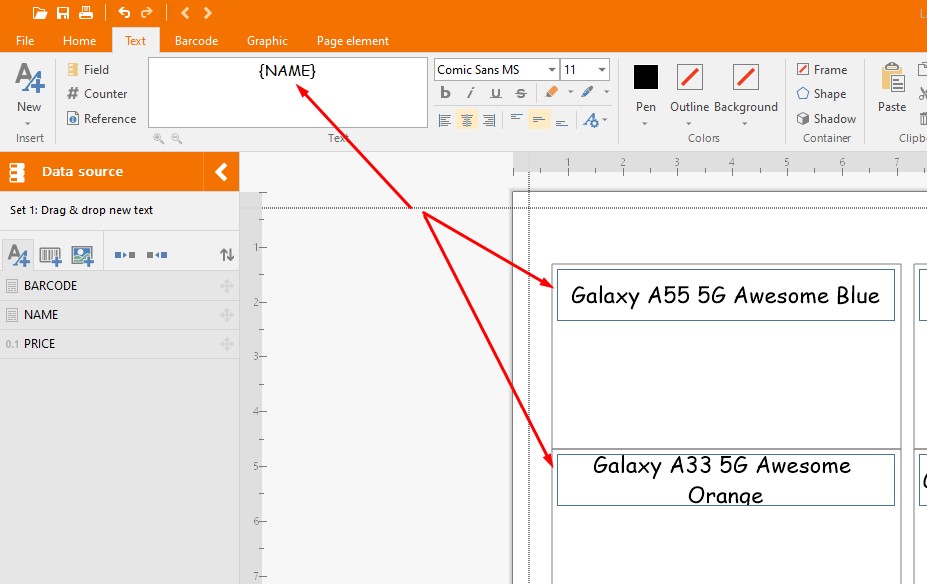Click the Print icon in quick access toolbar
927x584 pixels.
[x=86, y=13]
